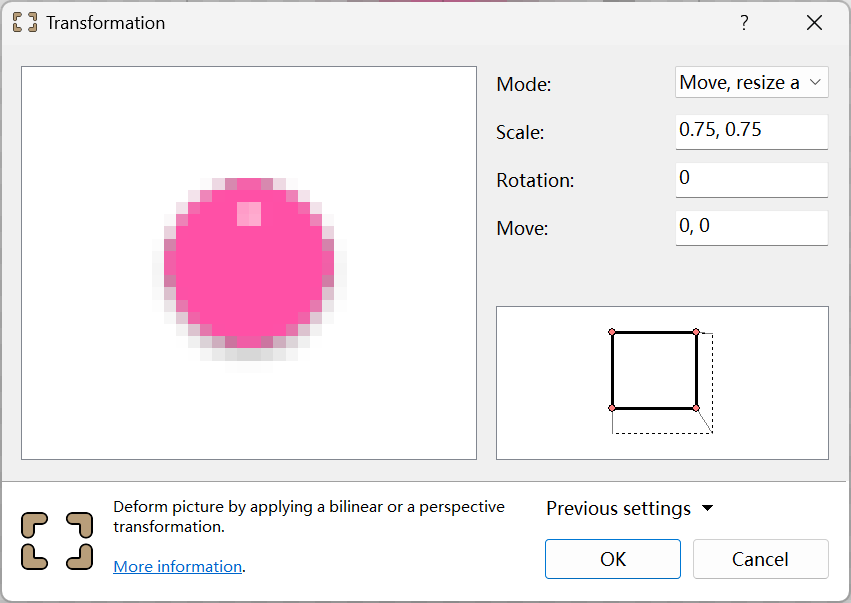The image size is (851, 603).
Task: Expand the Previous settings menu
Action: [x=630, y=509]
